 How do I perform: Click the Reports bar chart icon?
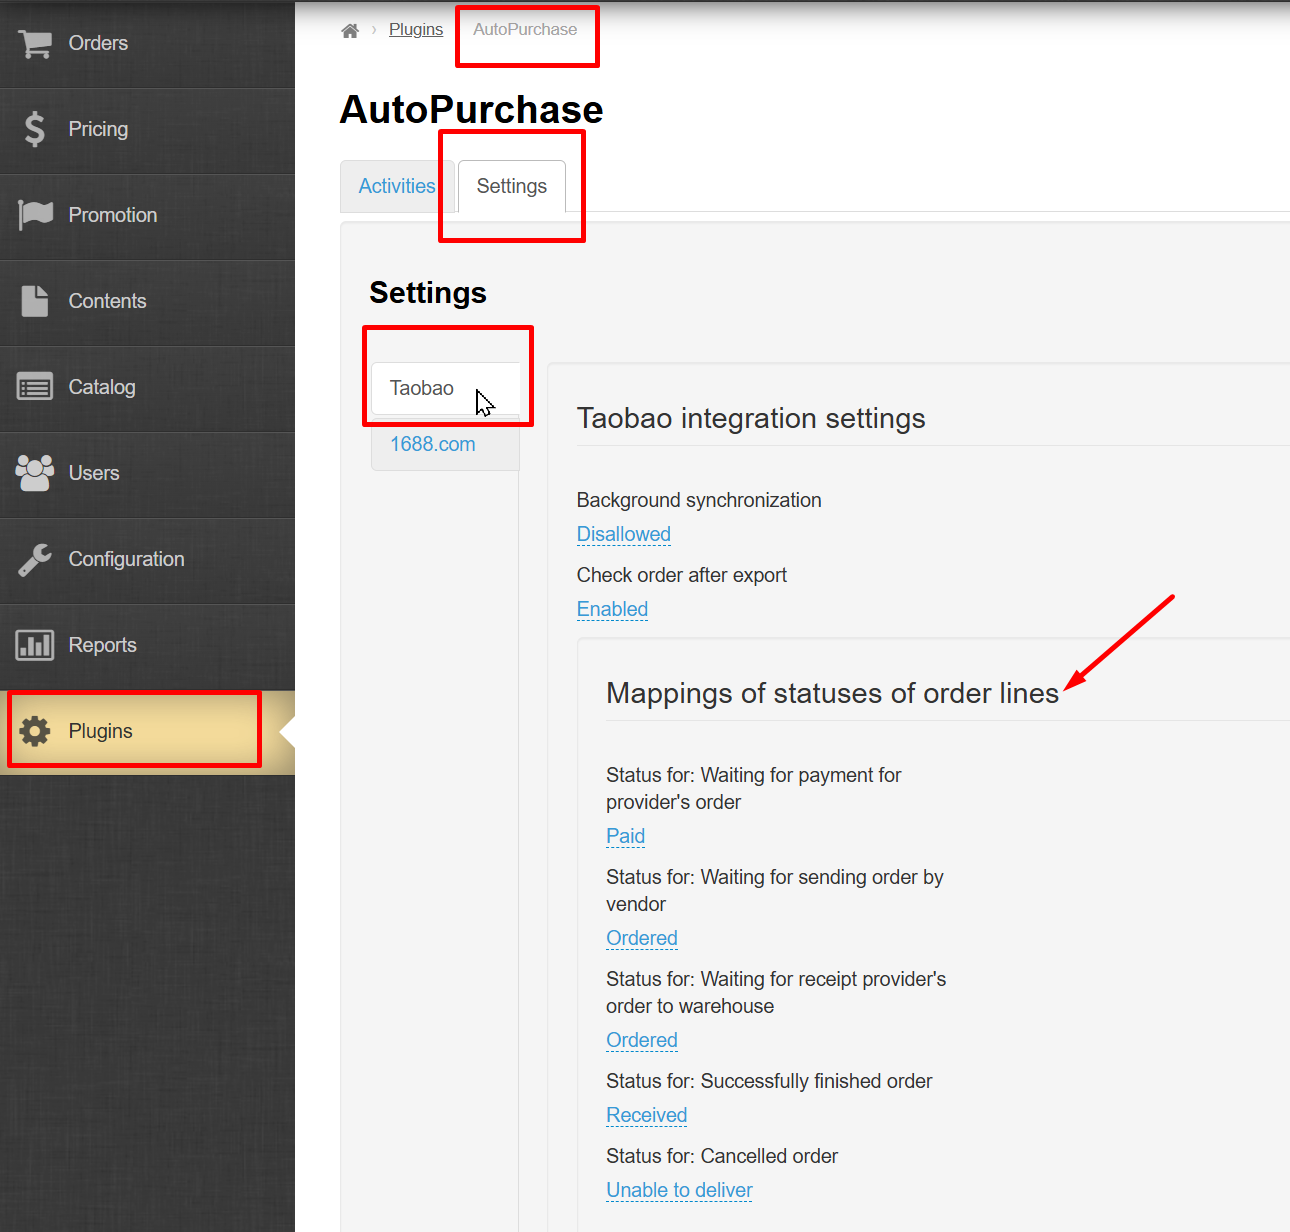[x=35, y=645]
